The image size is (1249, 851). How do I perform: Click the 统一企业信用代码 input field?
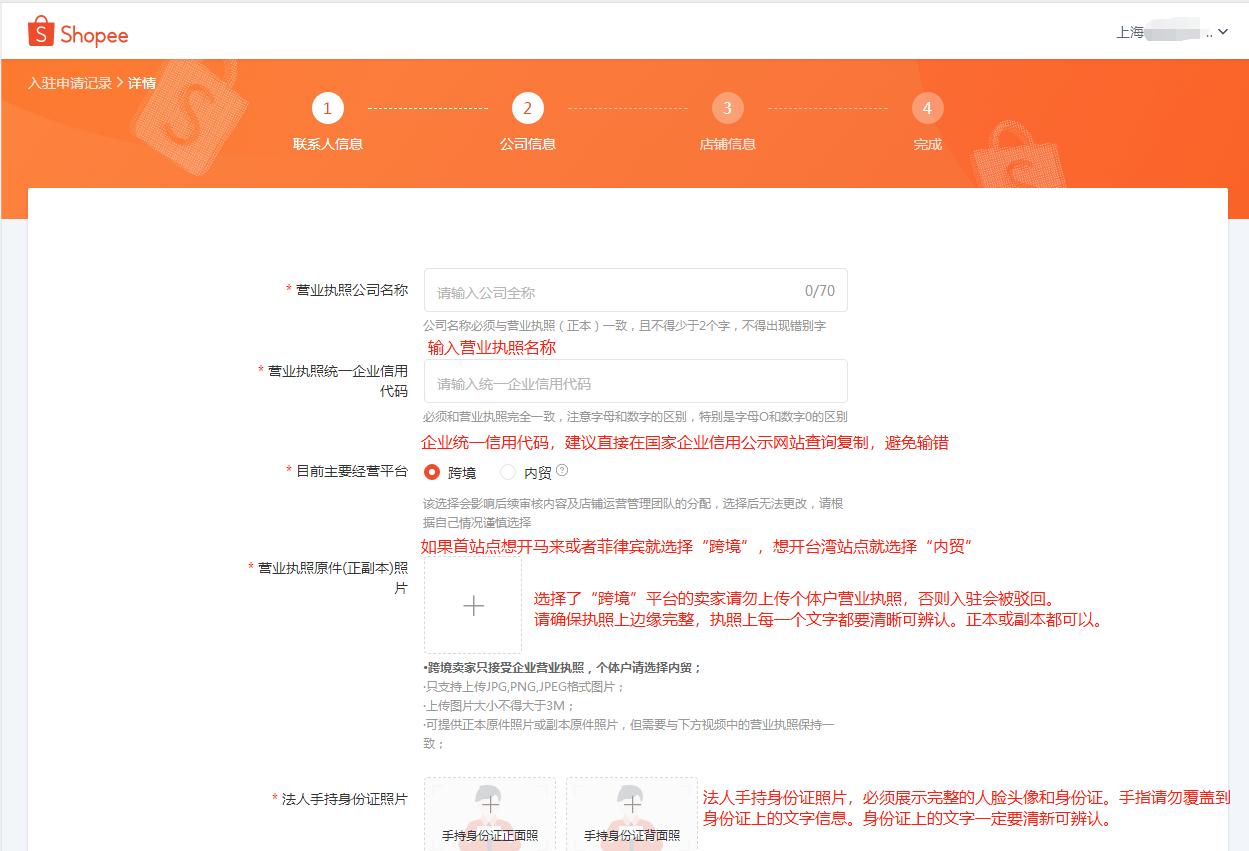[x=600, y=381]
